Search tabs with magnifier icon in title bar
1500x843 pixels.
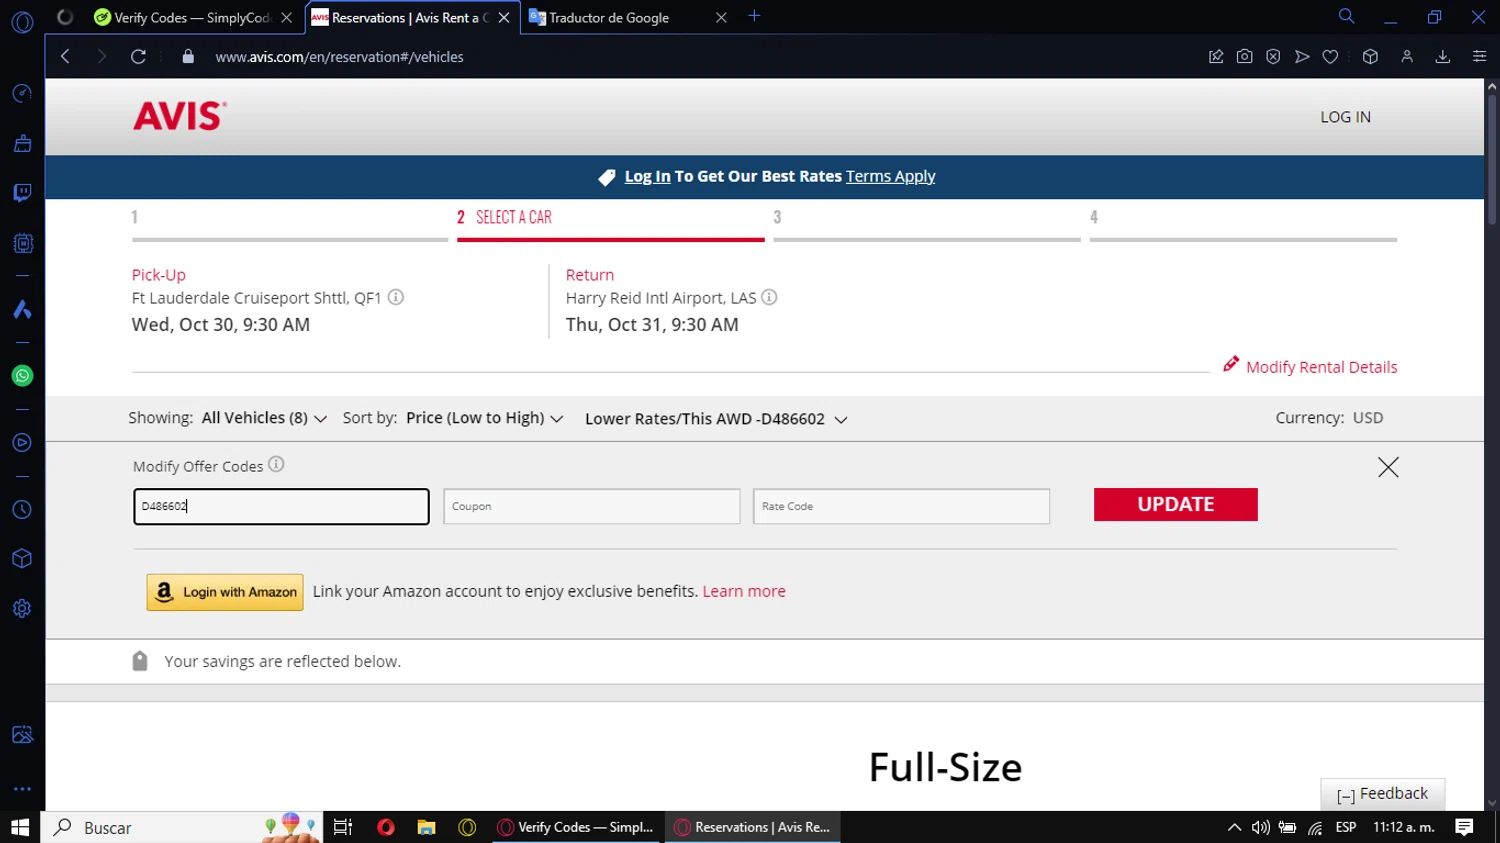1347,16
